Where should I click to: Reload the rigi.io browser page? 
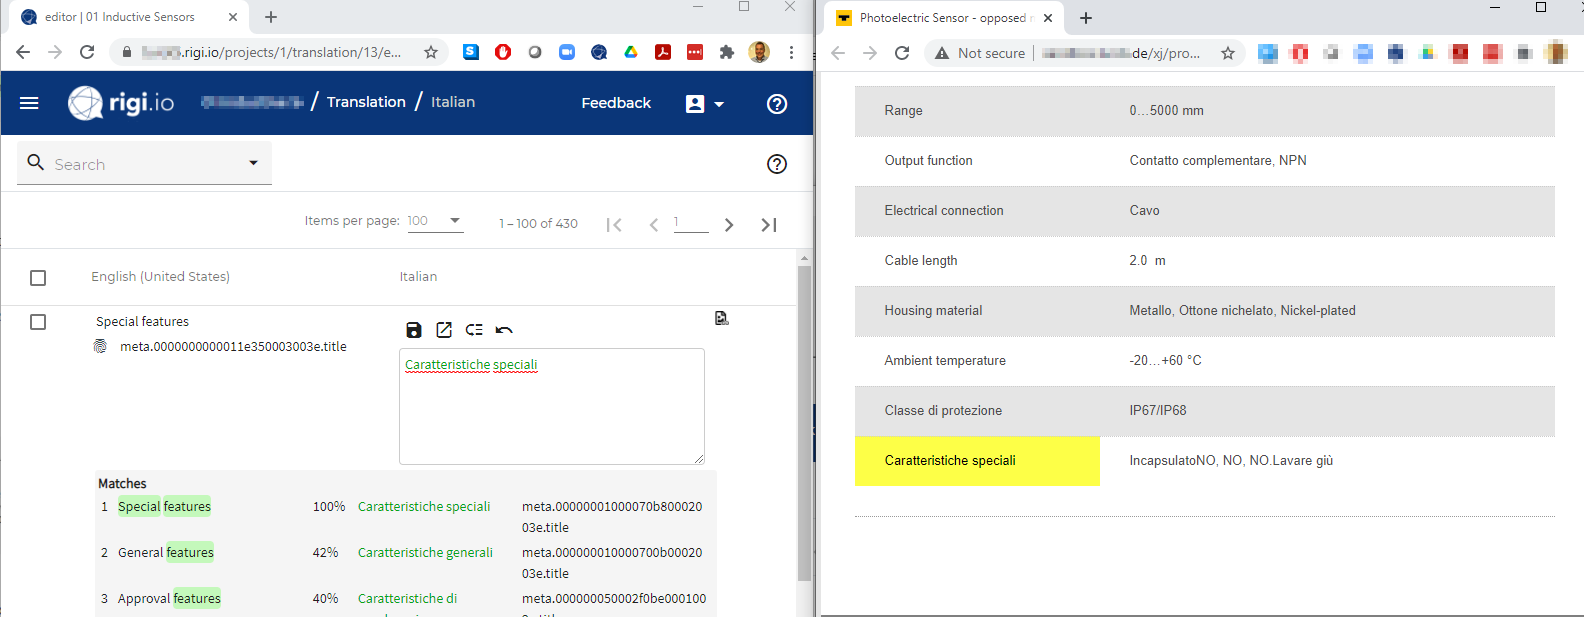click(x=87, y=52)
